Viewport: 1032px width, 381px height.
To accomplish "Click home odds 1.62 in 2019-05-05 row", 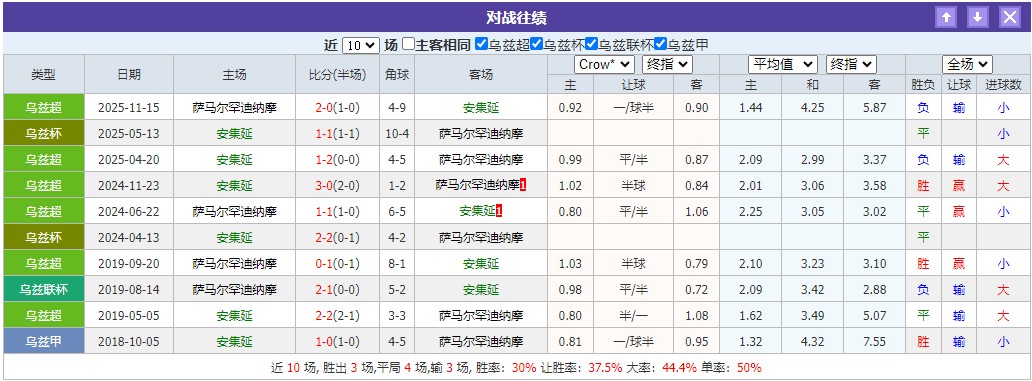I will (750, 316).
